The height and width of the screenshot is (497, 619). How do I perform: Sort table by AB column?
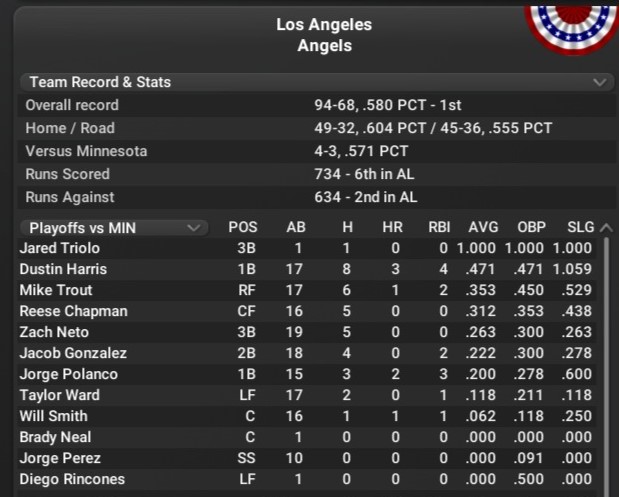click(297, 227)
